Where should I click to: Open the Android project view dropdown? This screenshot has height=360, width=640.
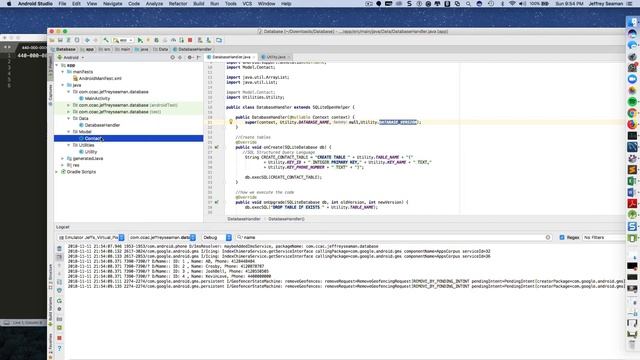point(71,58)
